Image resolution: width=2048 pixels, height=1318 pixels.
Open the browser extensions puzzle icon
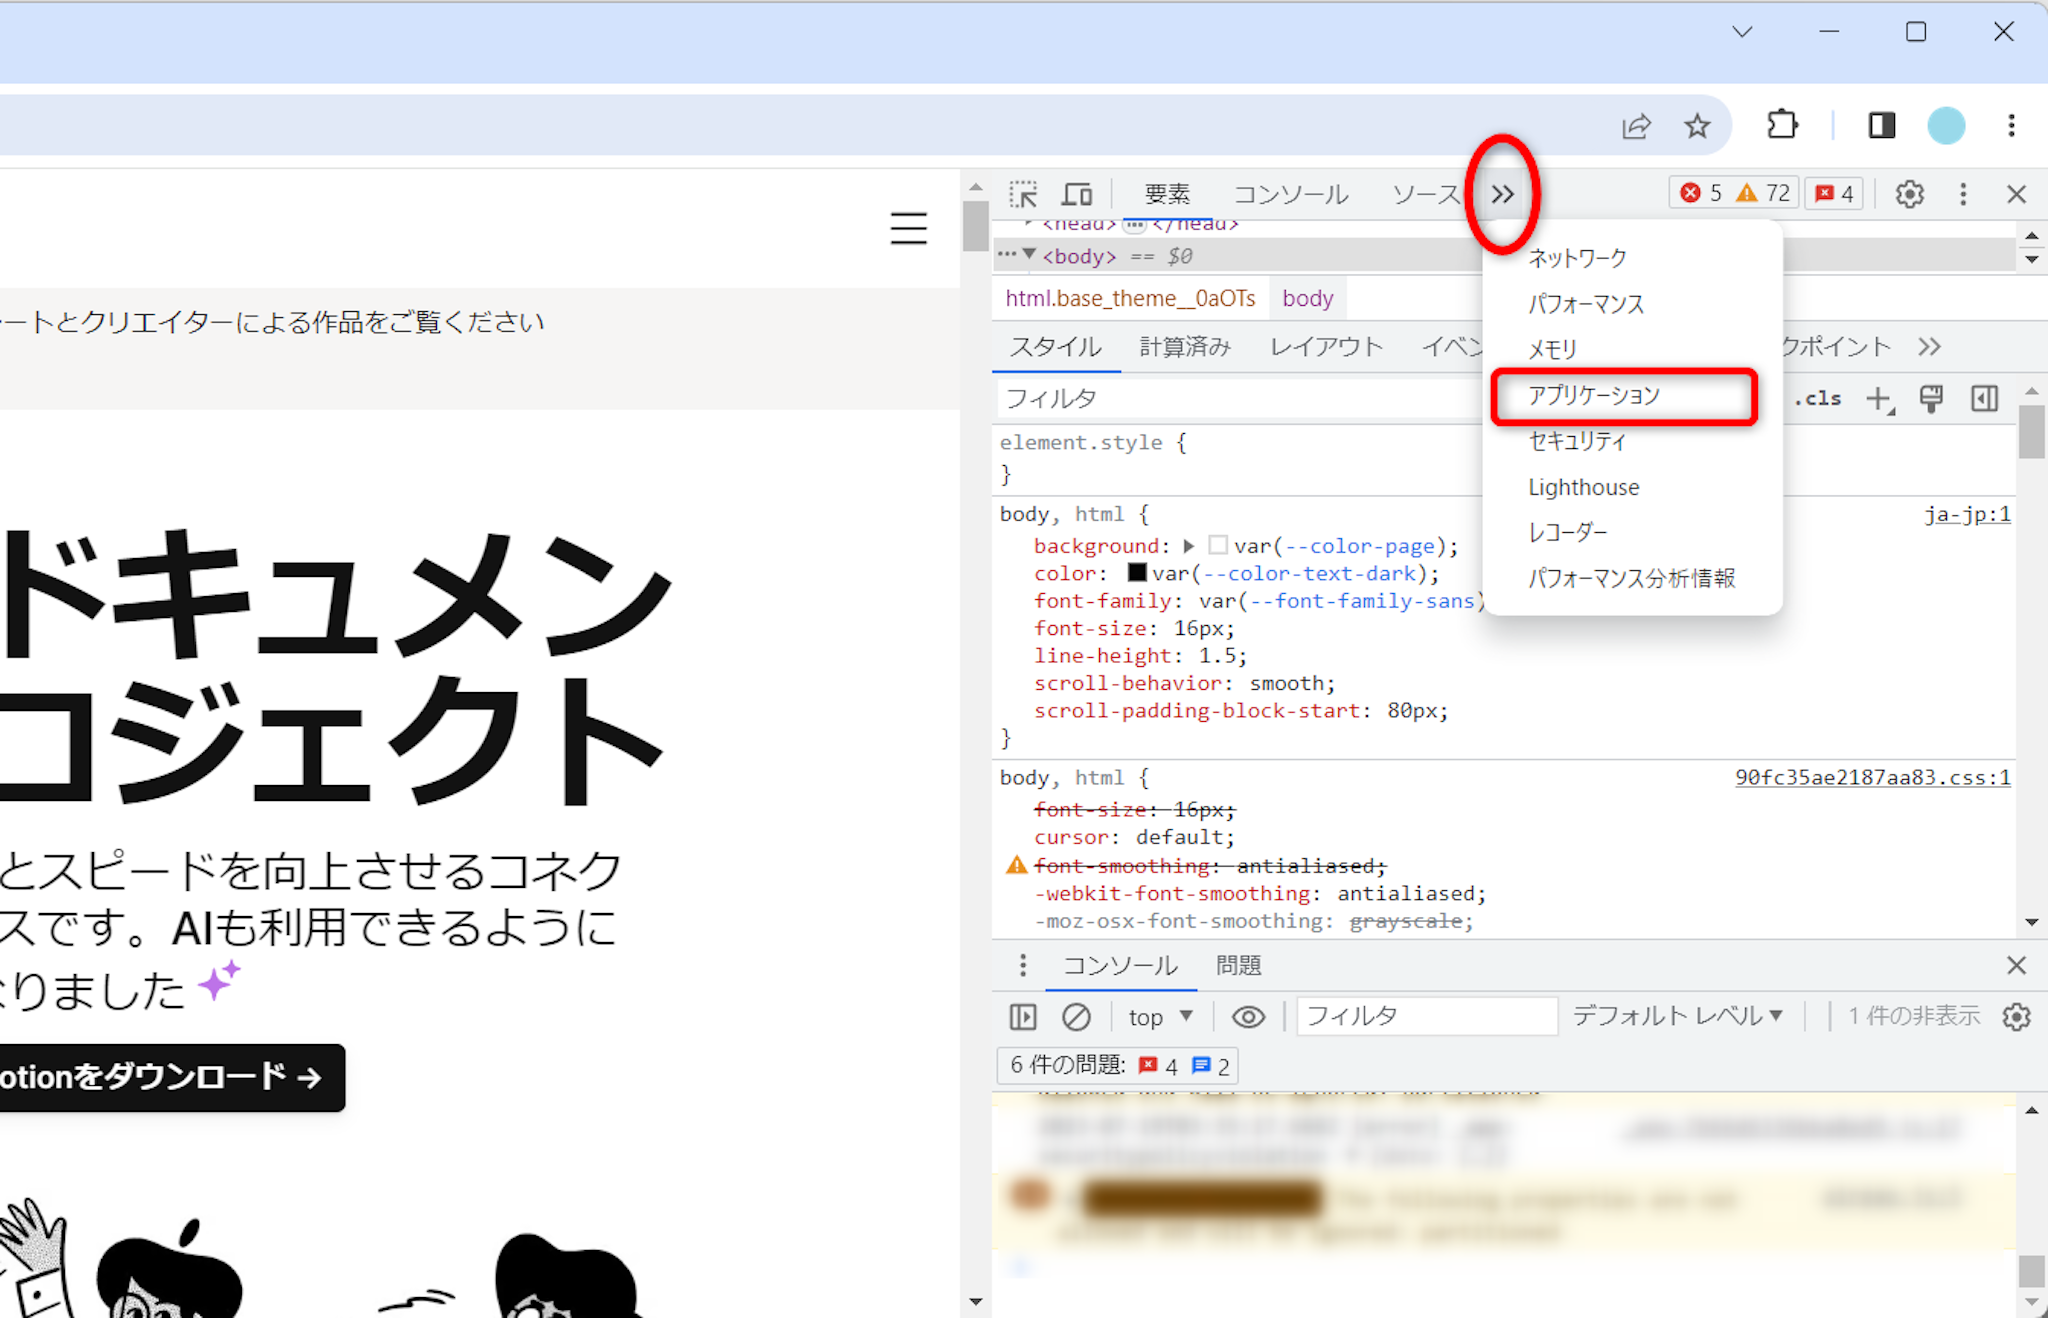pyautogui.click(x=1782, y=126)
